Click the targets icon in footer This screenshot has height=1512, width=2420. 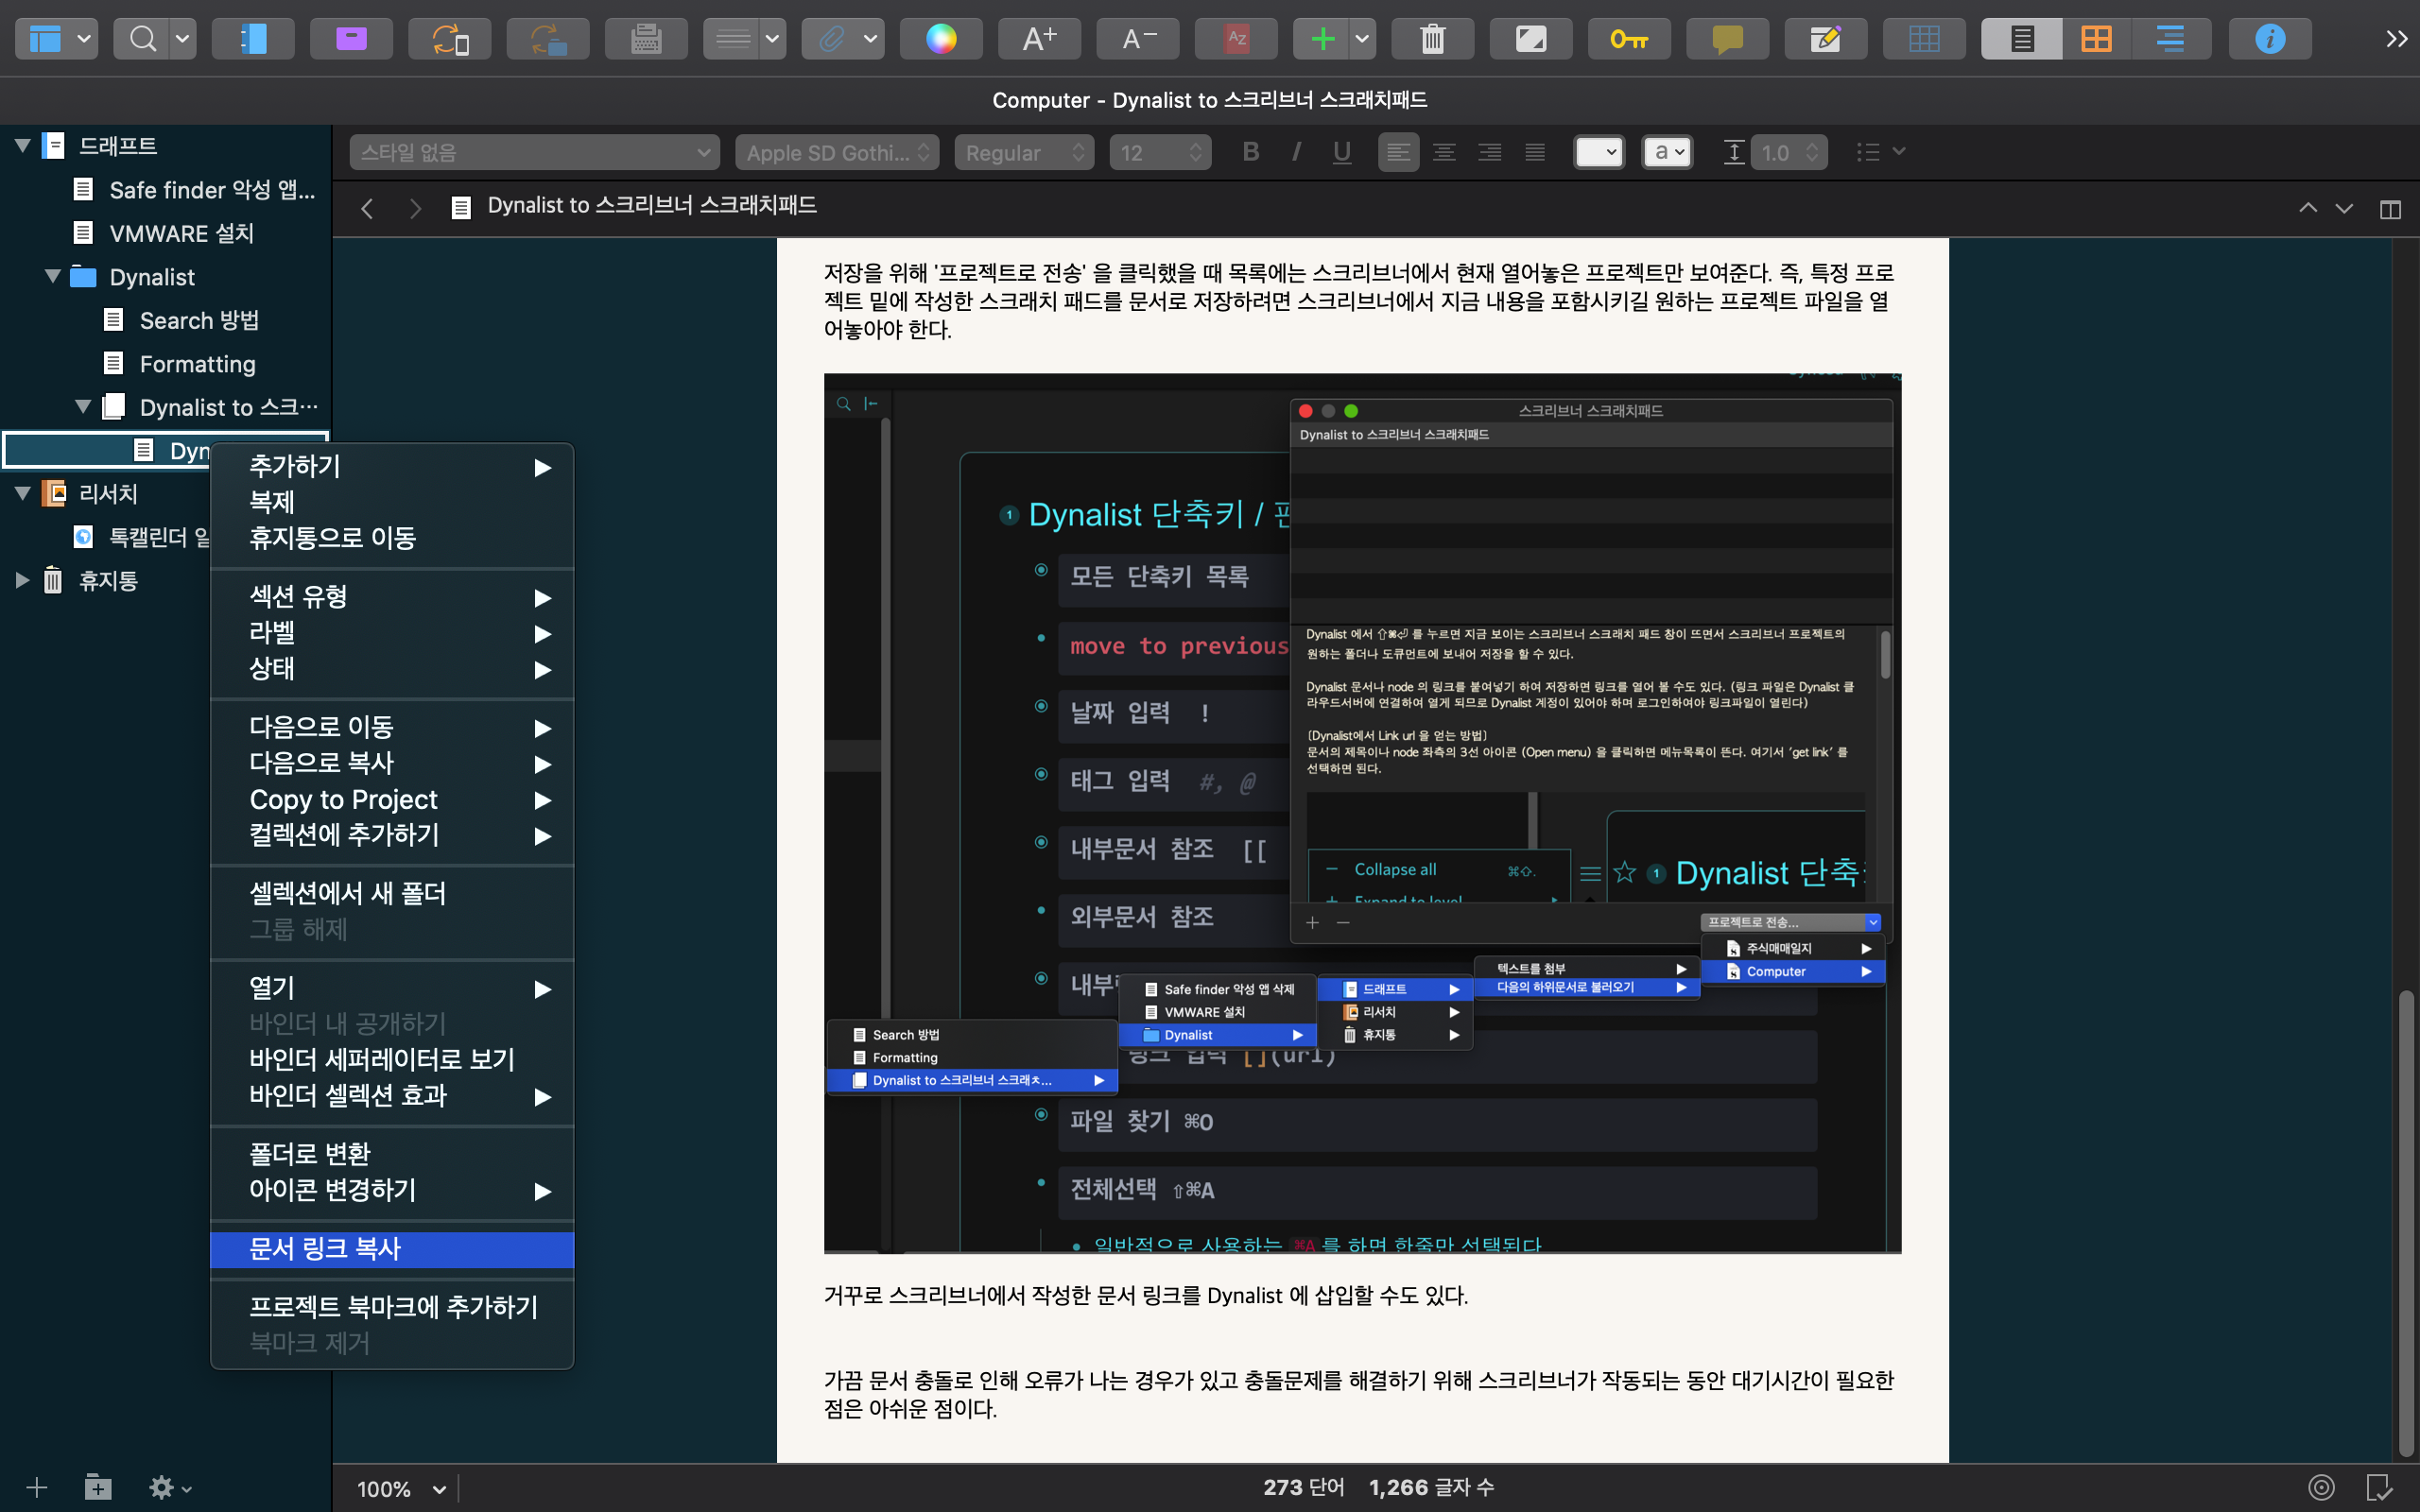click(2321, 1487)
